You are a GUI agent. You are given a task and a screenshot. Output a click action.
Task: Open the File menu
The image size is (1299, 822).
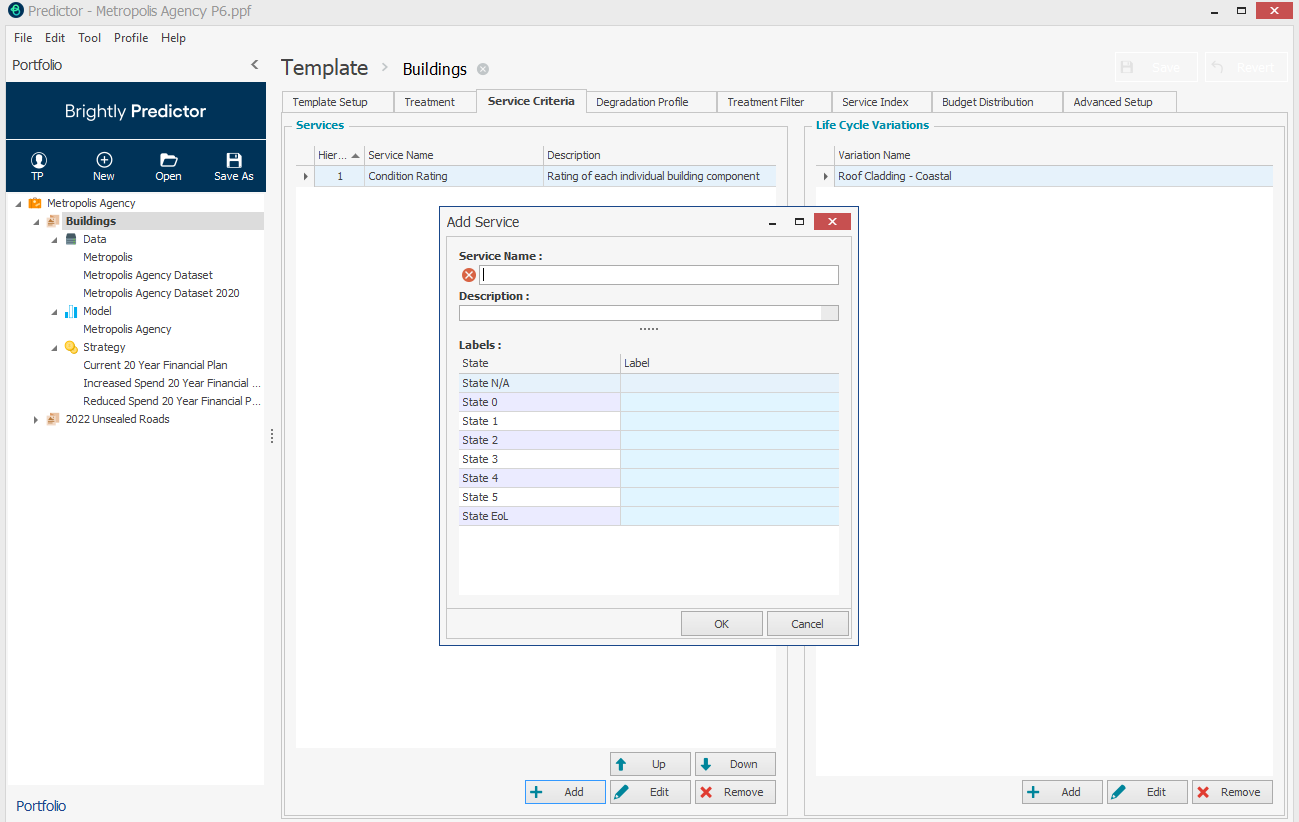point(23,38)
